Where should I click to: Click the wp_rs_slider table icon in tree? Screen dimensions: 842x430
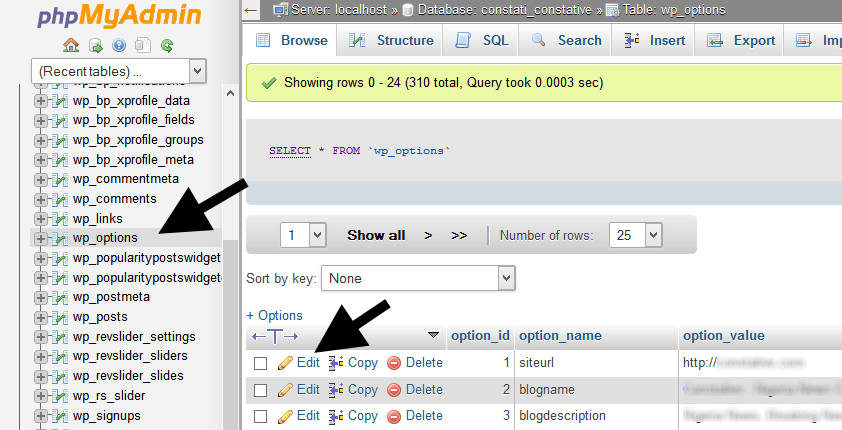point(59,396)
